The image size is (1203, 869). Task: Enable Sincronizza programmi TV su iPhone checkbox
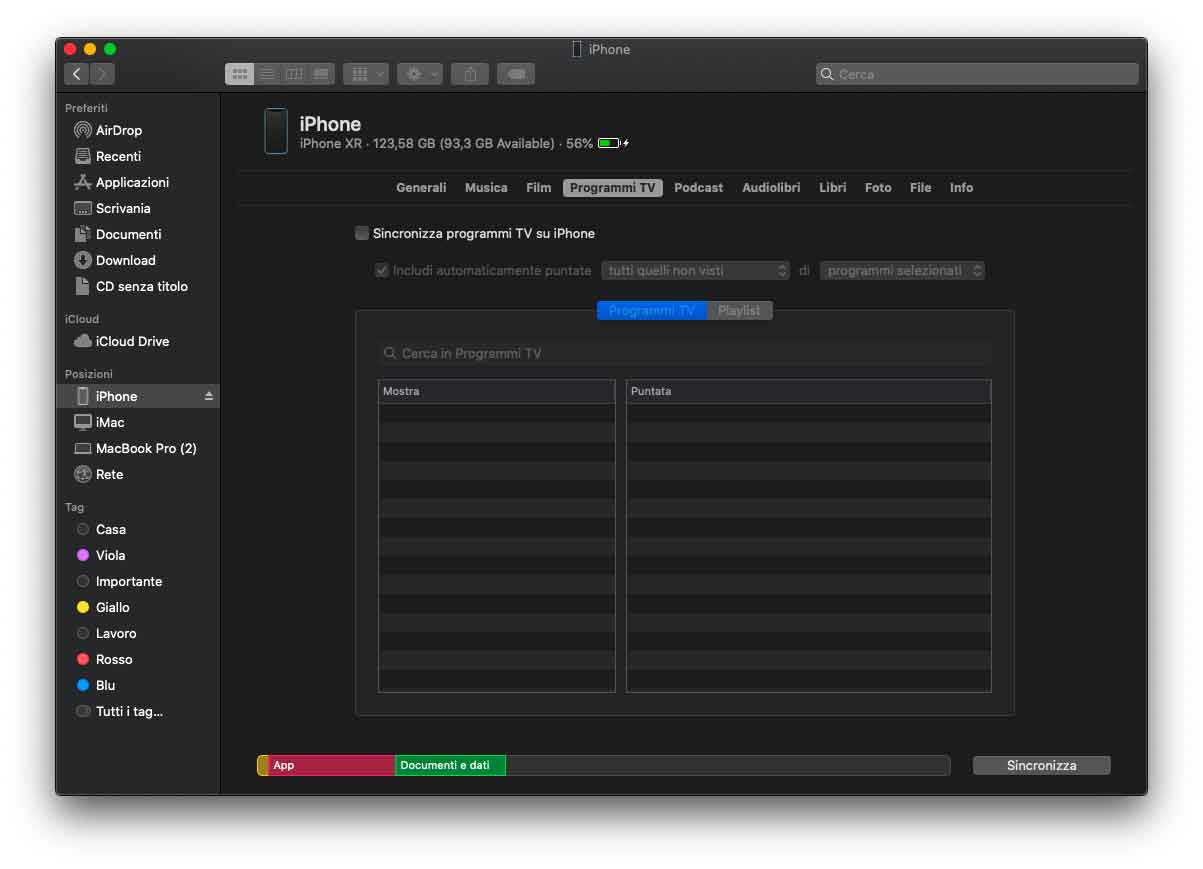[362, 233]
